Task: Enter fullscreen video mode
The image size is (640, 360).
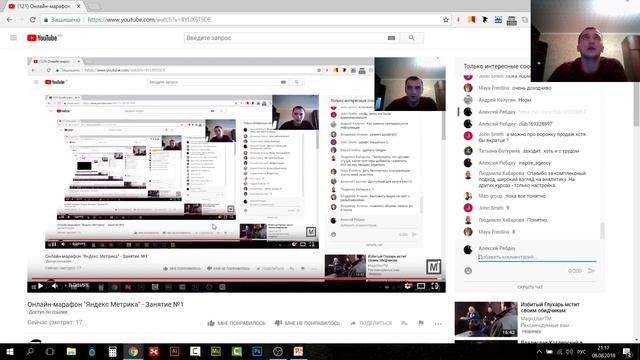Action: 435,286
